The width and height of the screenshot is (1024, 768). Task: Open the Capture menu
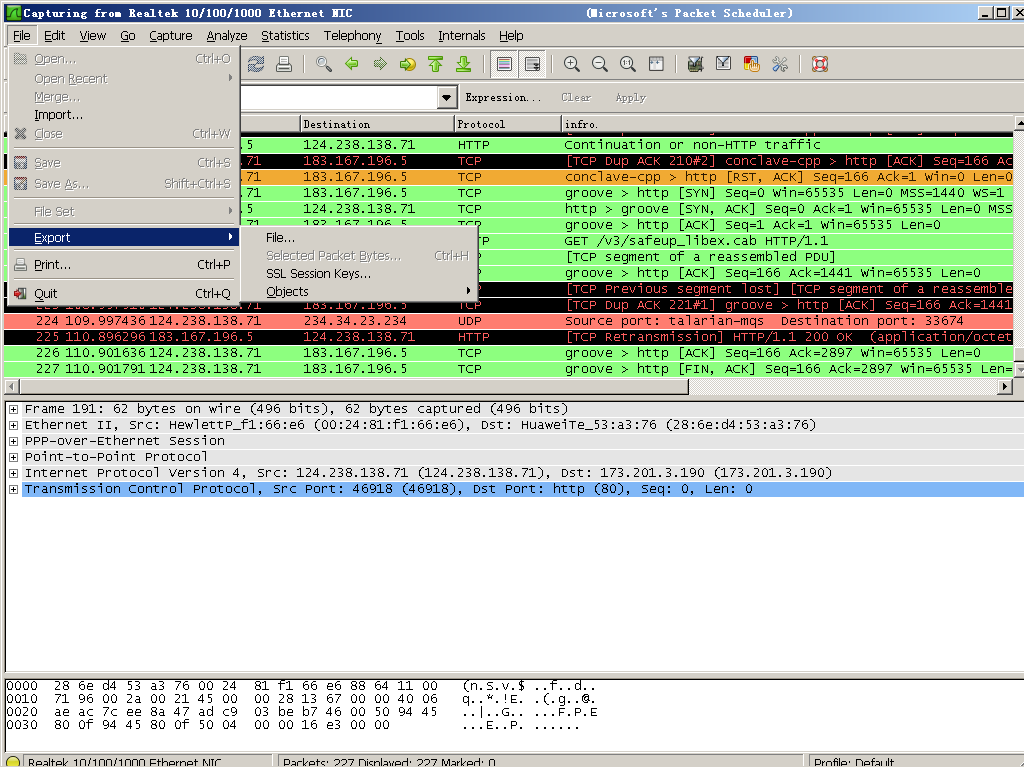[x=170, y=36]
